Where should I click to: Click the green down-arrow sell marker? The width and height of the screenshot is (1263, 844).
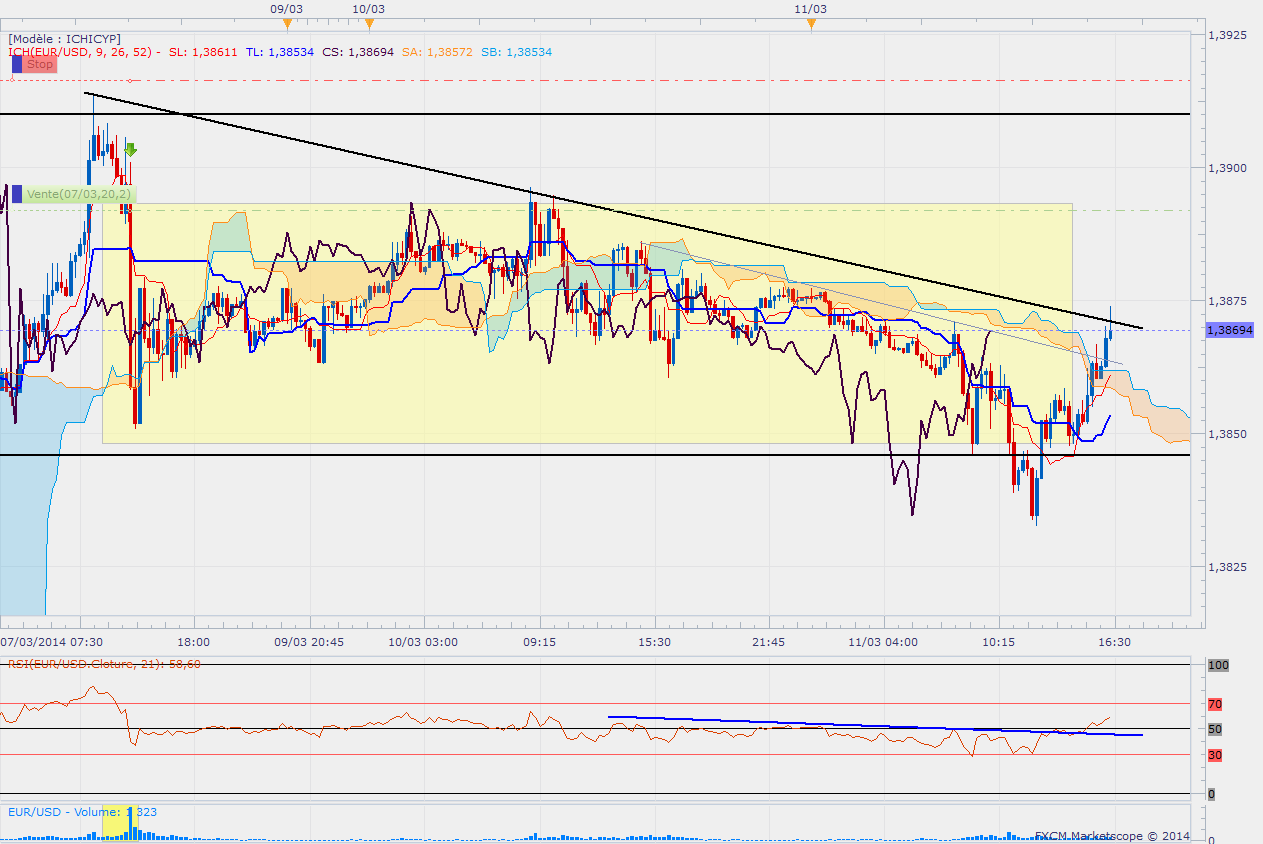click(x=130, y=150)
